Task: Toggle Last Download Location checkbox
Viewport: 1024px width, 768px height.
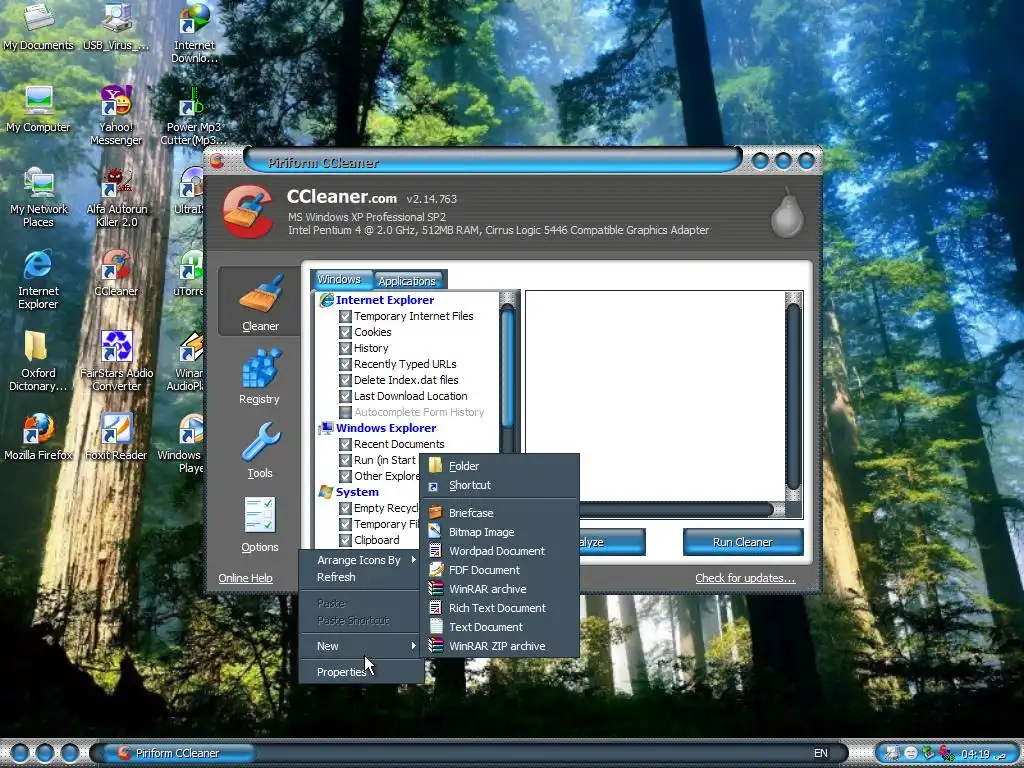Action: (x=345, y=396)
